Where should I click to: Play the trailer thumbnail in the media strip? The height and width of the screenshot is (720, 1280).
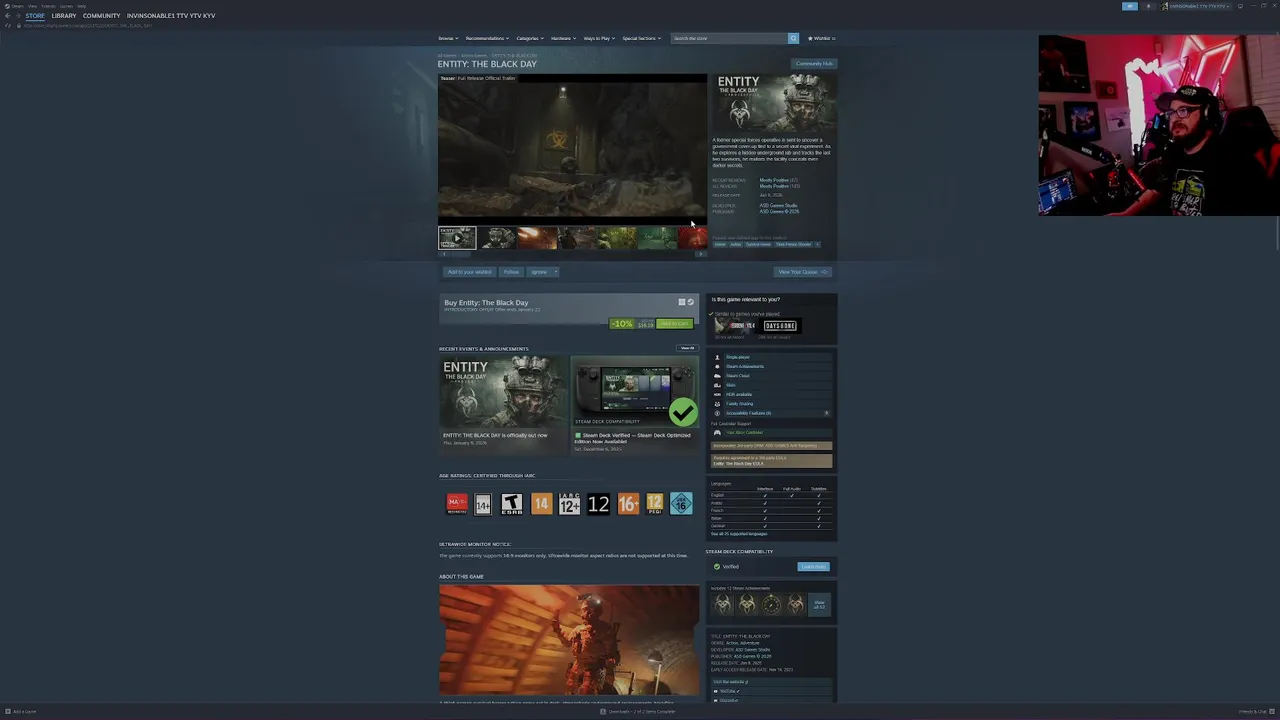[x=457, y=238]
